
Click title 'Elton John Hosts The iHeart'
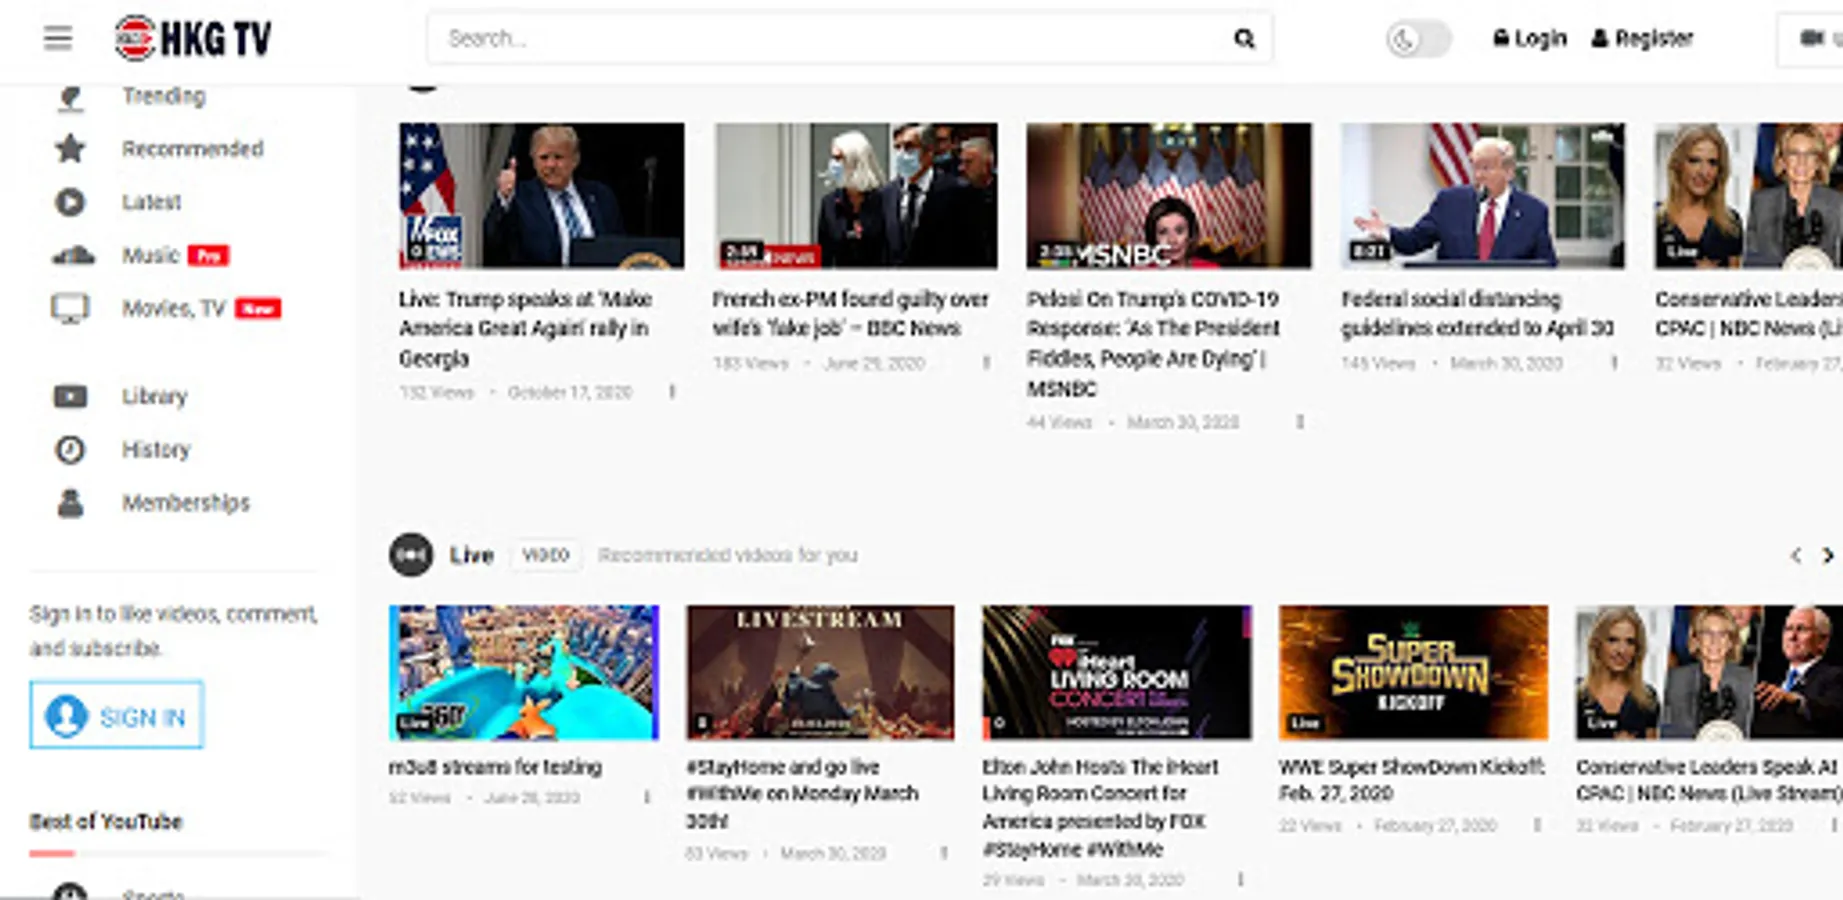point(1100,808)
